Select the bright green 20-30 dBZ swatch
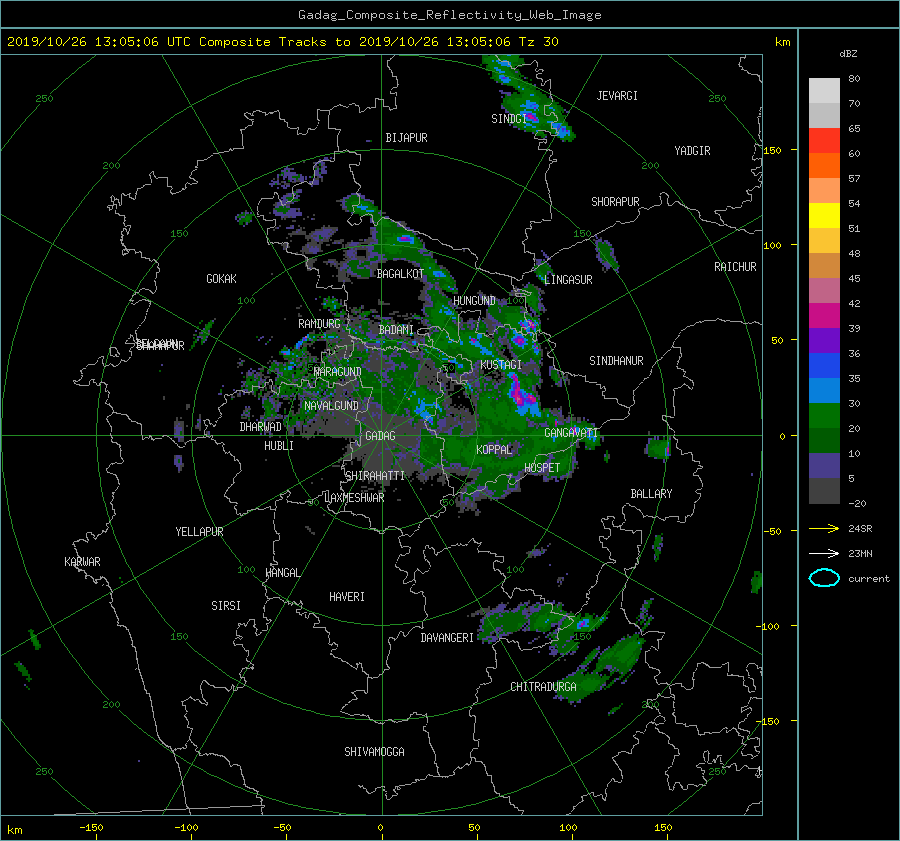This screenshot has height=841, width=900. [x=824, y=415]
